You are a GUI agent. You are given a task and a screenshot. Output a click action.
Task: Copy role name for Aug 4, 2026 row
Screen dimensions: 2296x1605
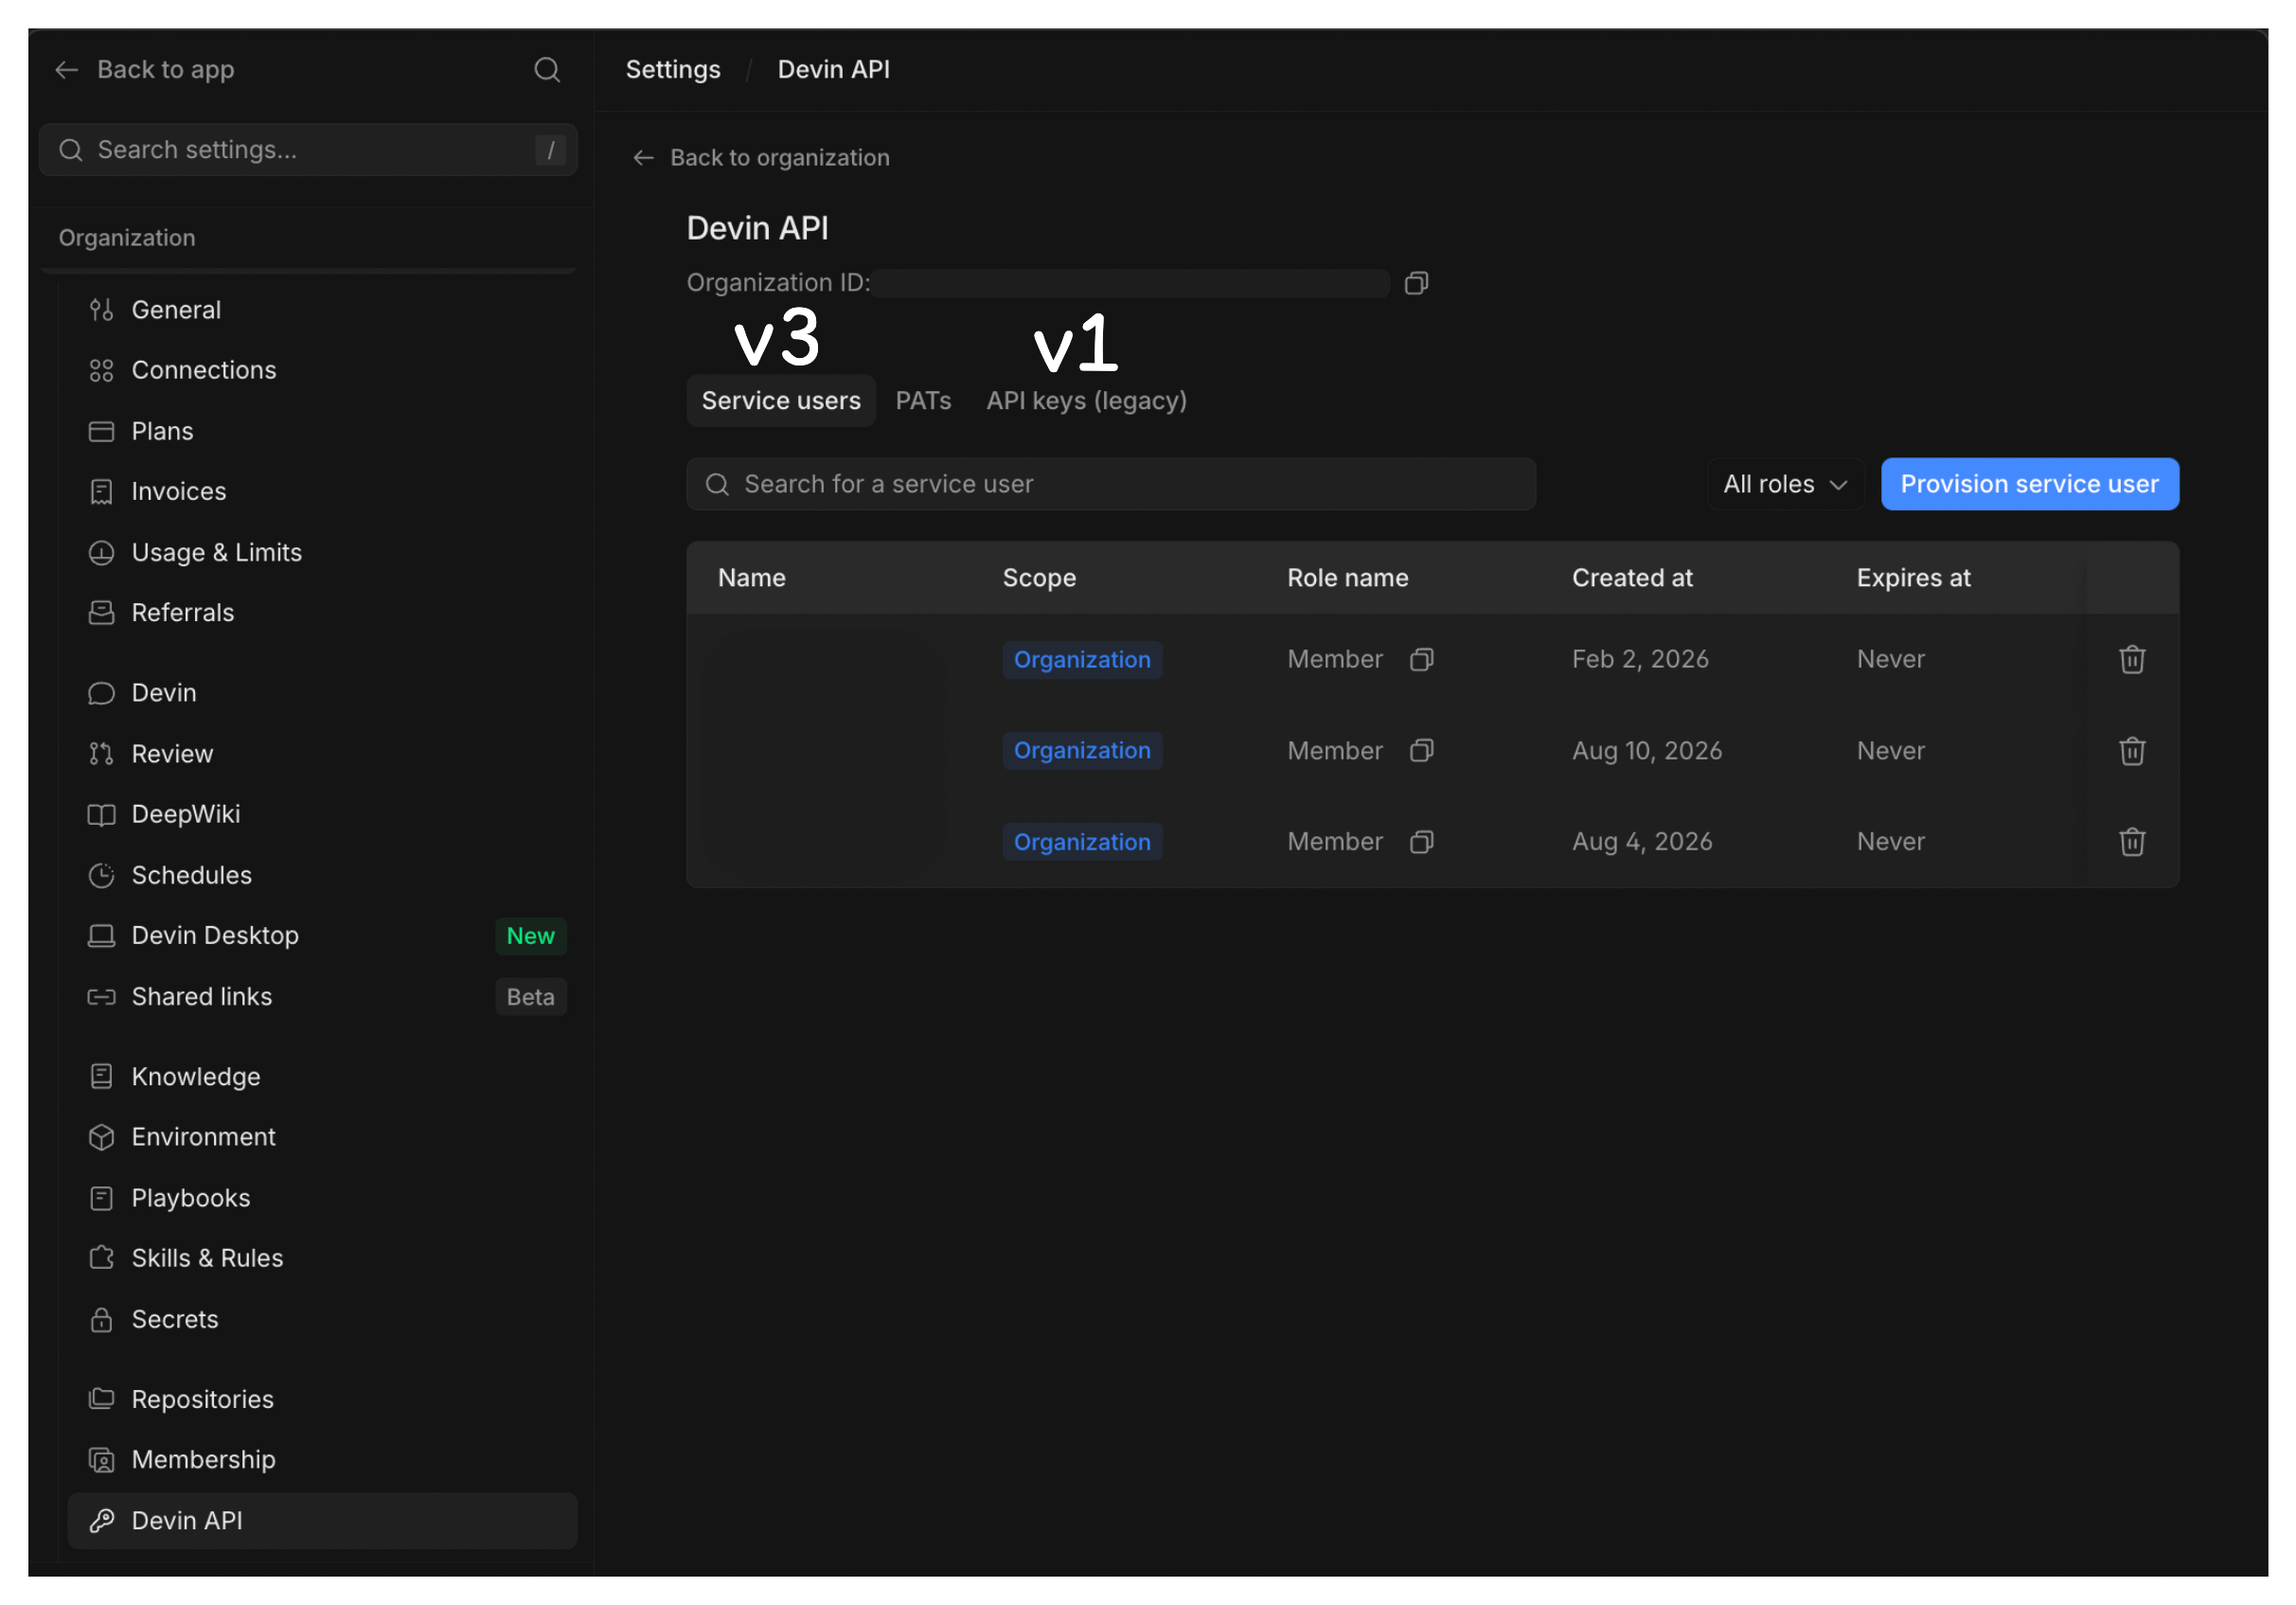point(1421,842)
